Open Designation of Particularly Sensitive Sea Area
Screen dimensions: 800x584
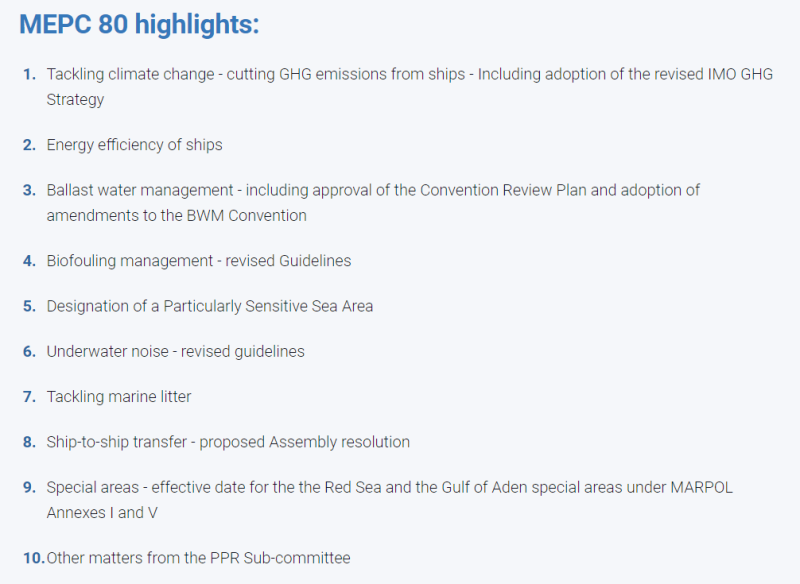(x=210, y=306)
